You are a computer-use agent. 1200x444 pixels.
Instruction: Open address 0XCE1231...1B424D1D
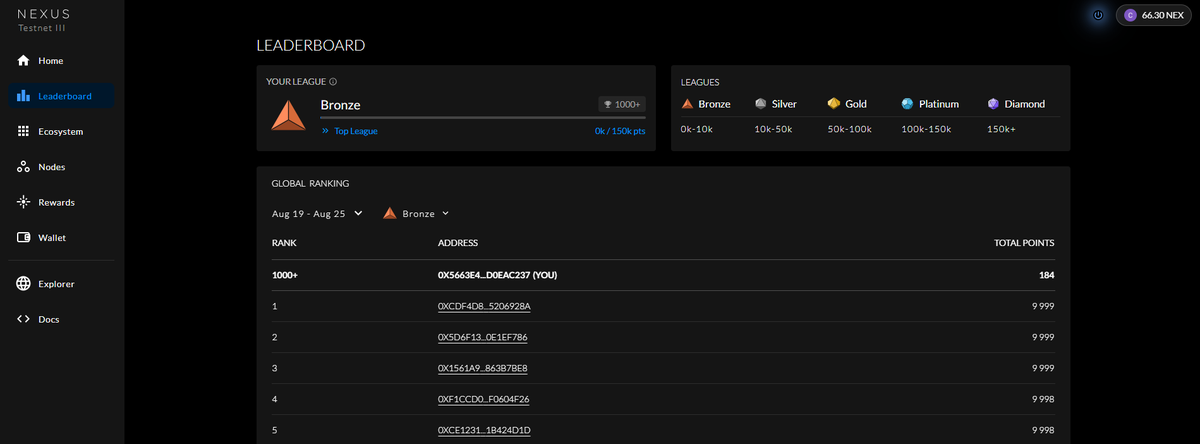pos(484,430)
